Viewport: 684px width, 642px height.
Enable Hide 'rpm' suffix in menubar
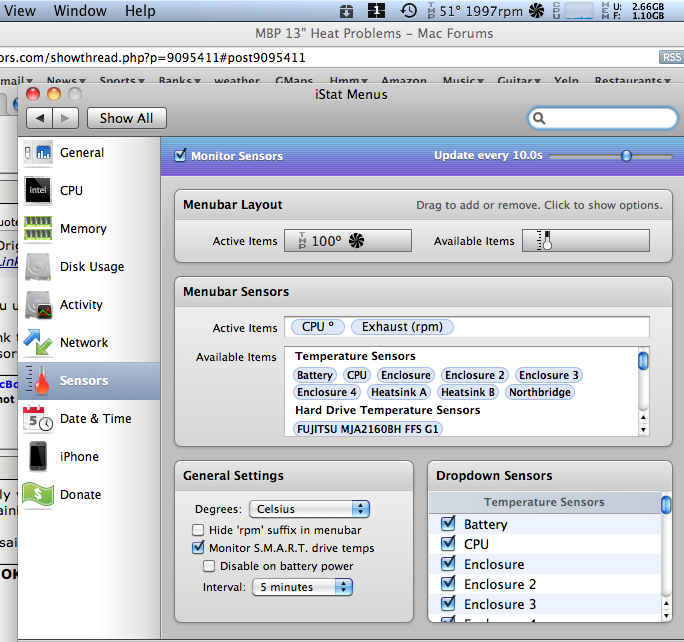[198, 530]
